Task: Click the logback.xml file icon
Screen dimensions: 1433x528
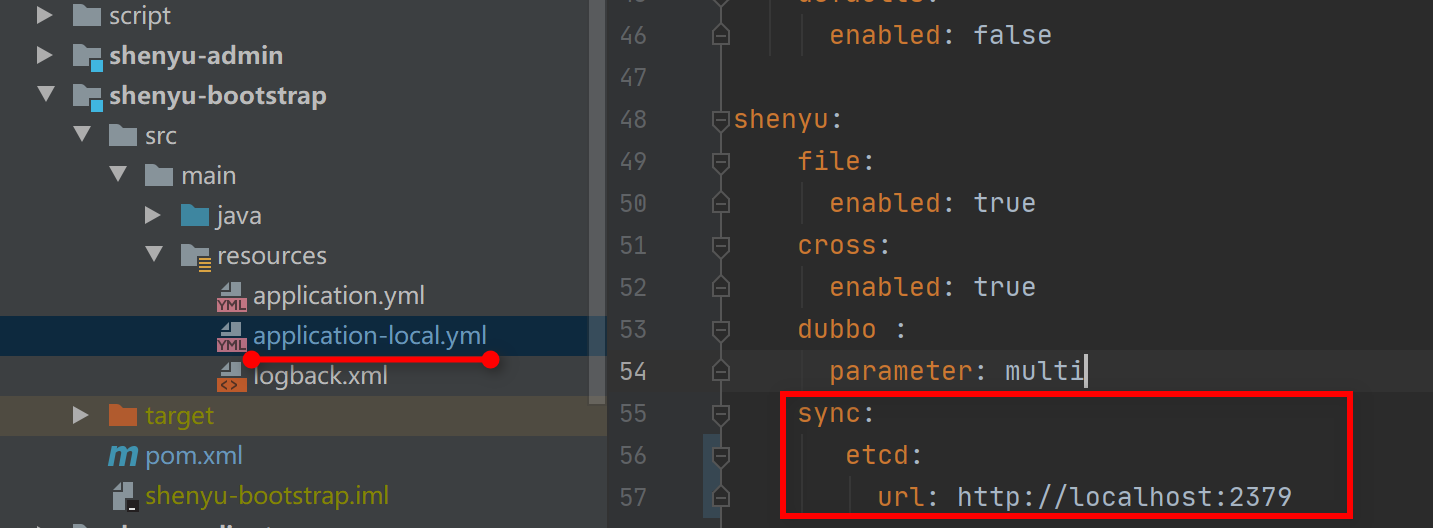Action: pyautogui.click(x=231, y=377)
